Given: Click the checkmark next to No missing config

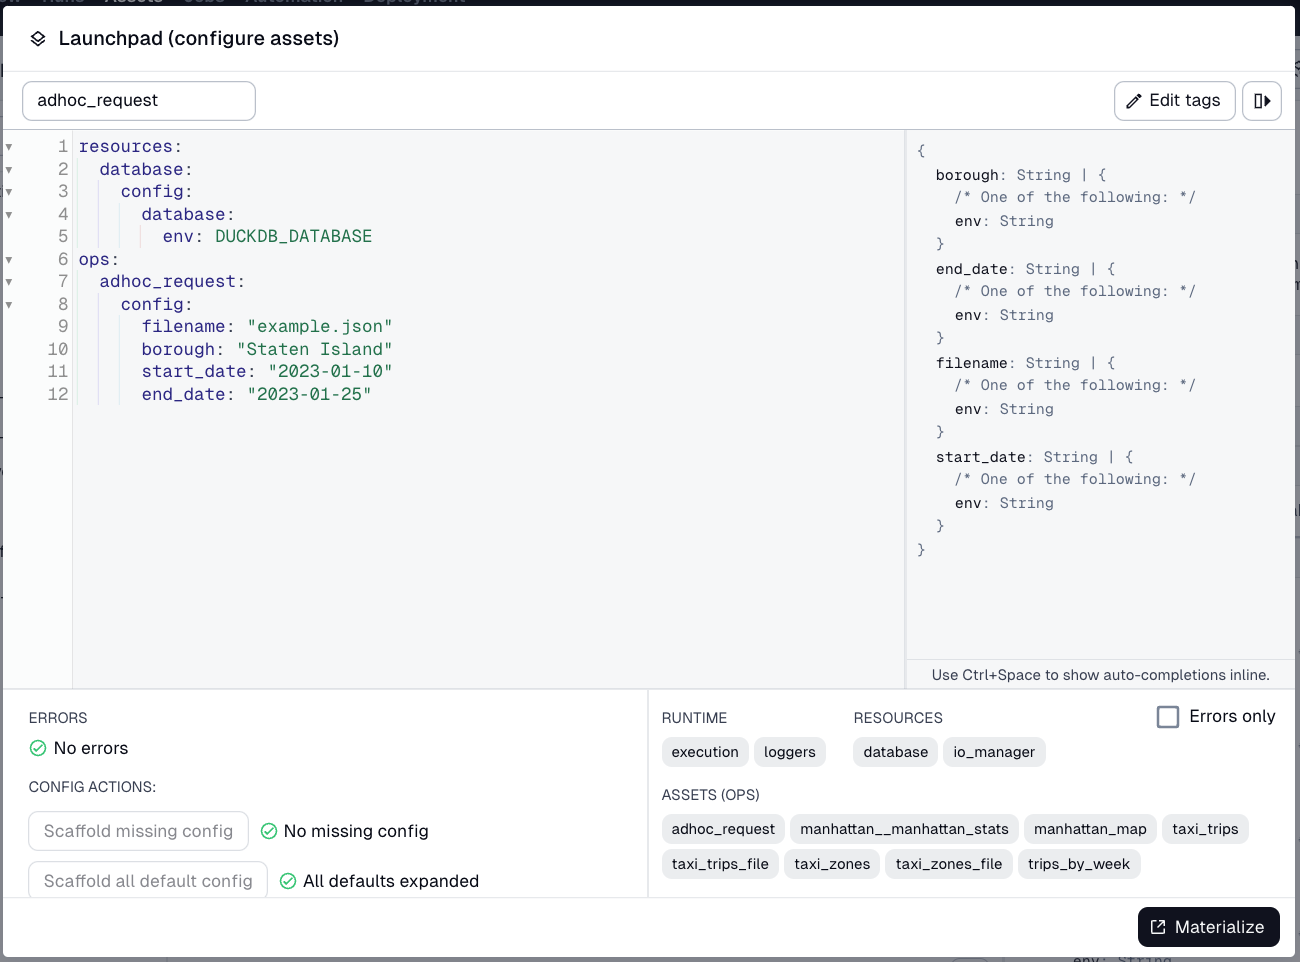Looking at the screenshot, I should point(269,830).
